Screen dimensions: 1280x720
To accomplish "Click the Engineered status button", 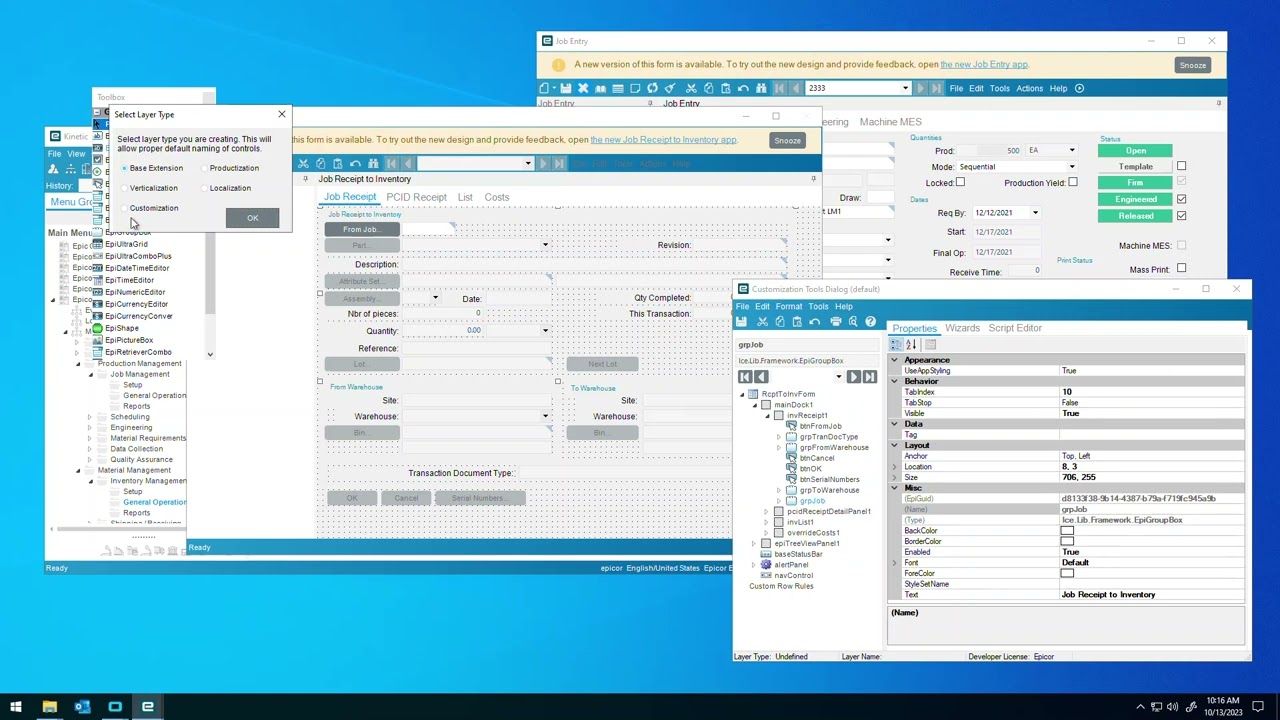I will coord(1135,199).
